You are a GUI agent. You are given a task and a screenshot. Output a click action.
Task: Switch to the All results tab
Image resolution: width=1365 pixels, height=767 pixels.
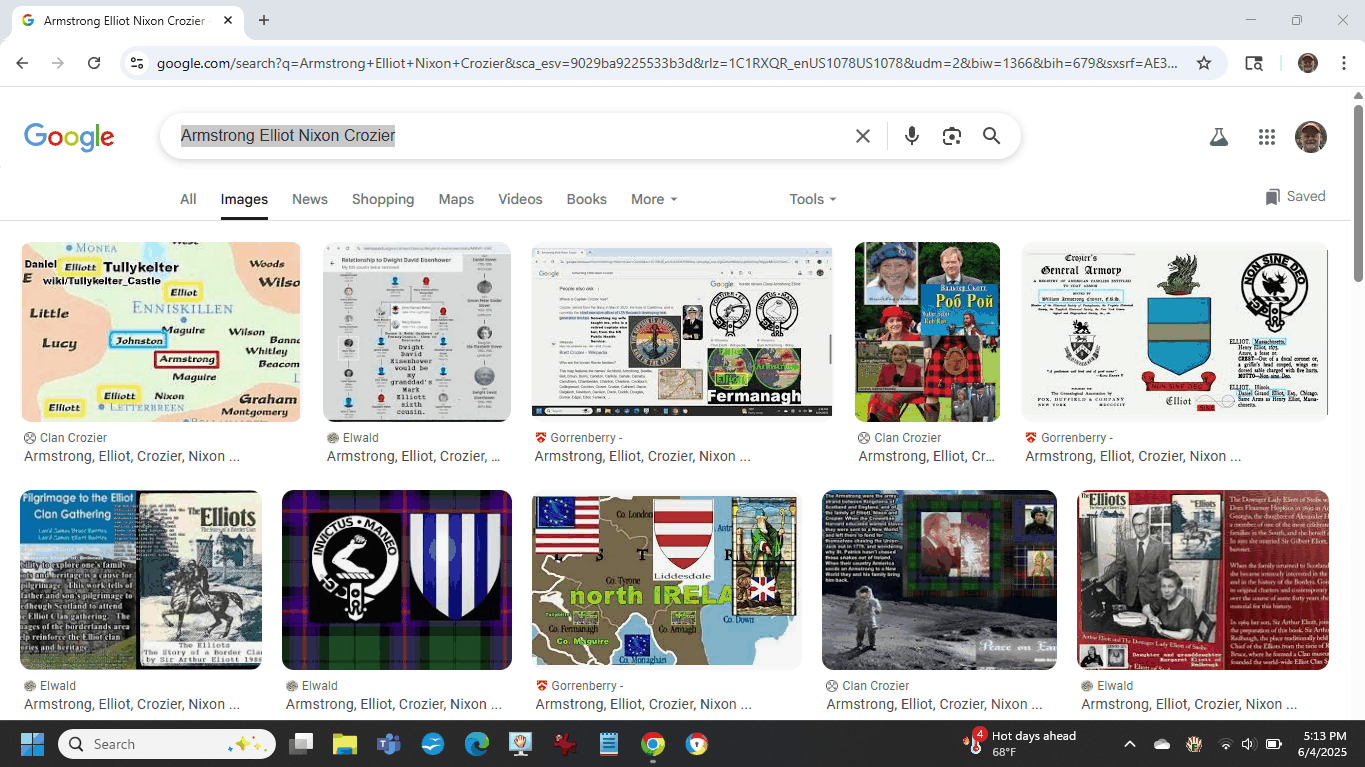point(188,199)
